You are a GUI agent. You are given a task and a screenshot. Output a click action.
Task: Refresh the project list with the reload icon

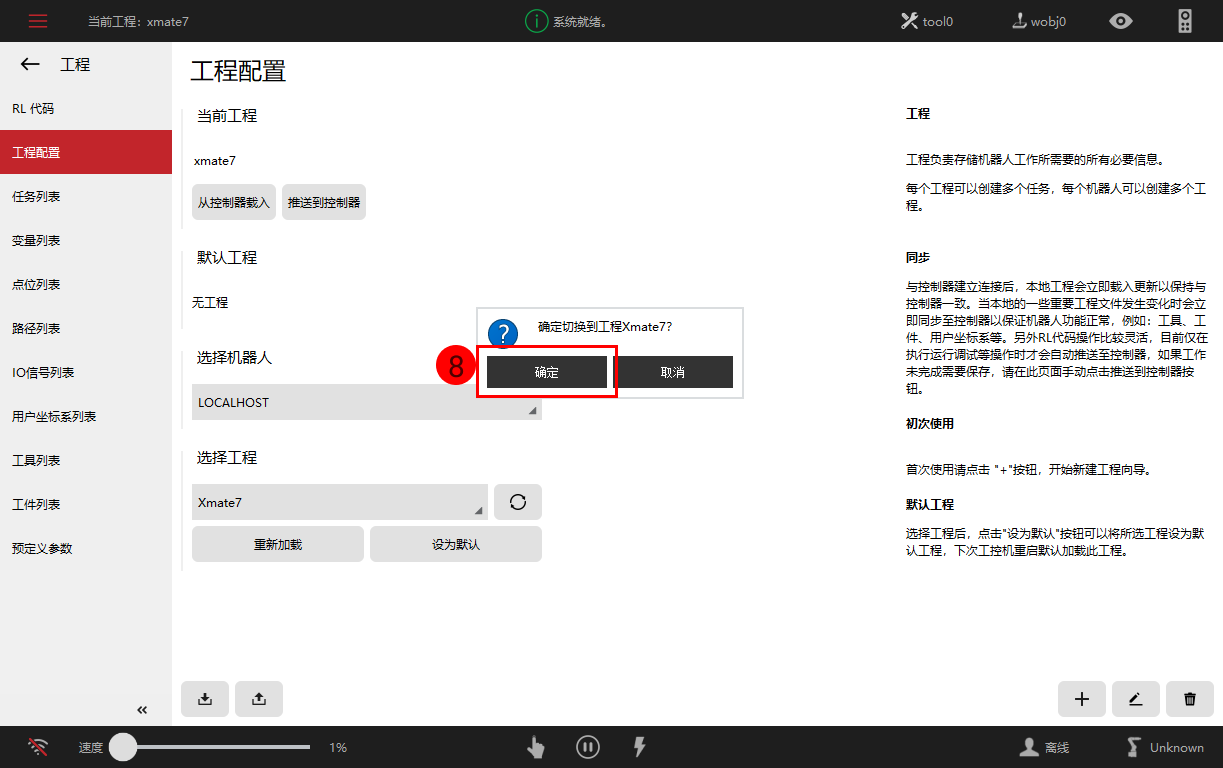point(518,502)
